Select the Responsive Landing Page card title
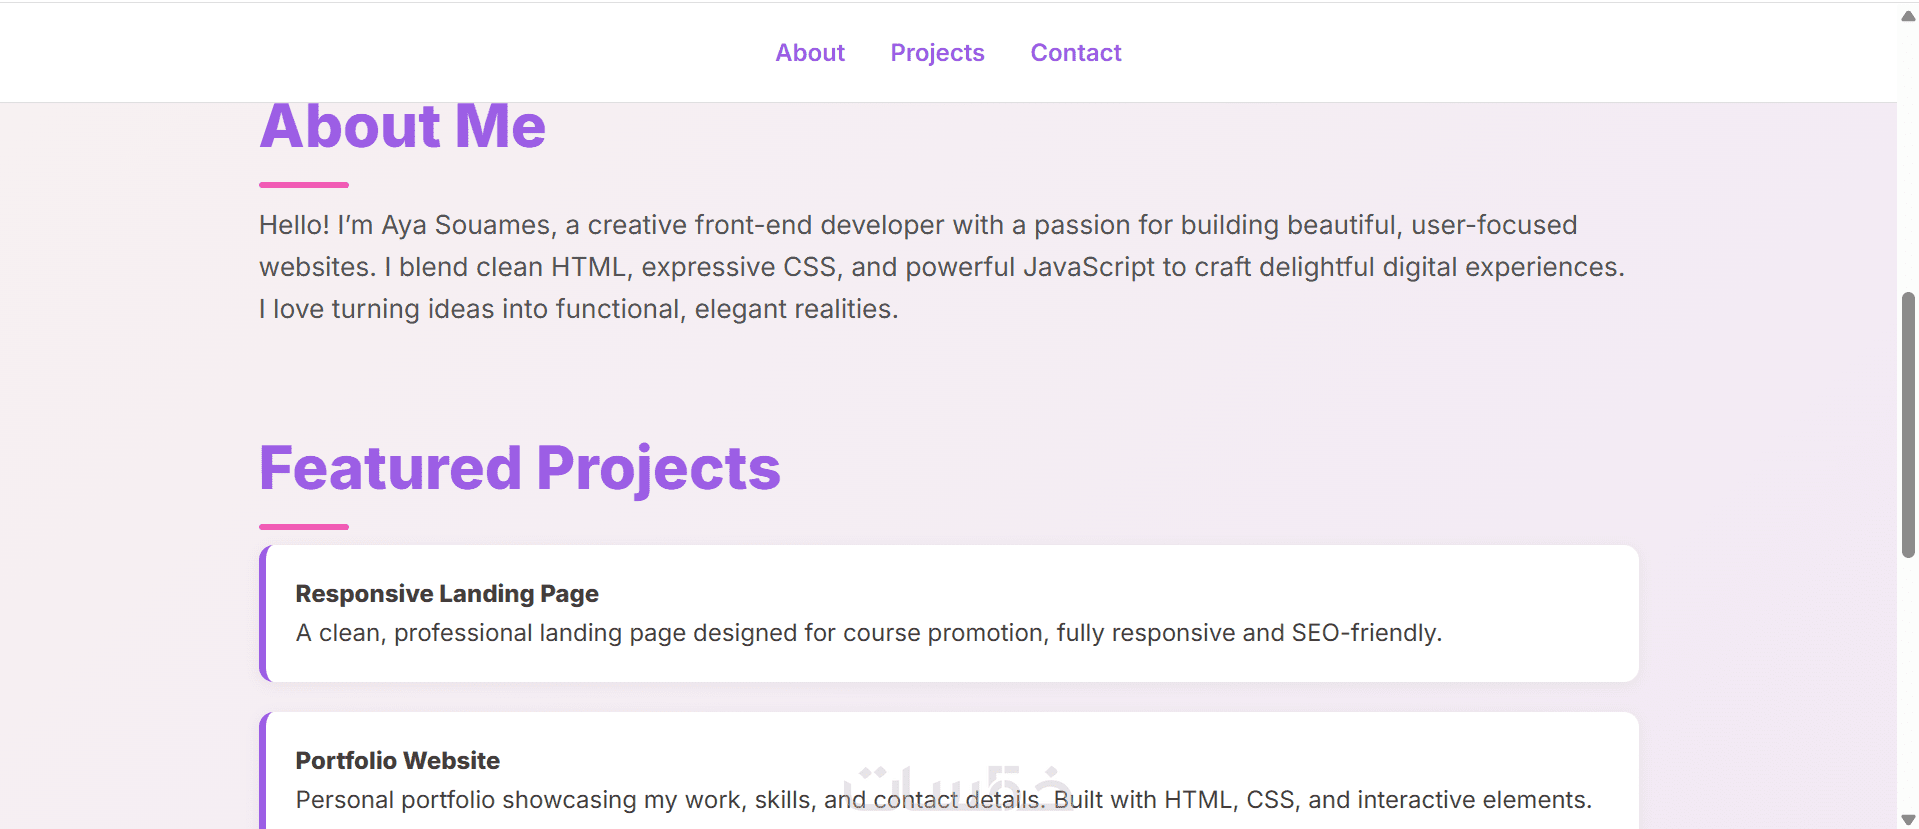This screenshot has height=829, width=1919. coord(447,594)
